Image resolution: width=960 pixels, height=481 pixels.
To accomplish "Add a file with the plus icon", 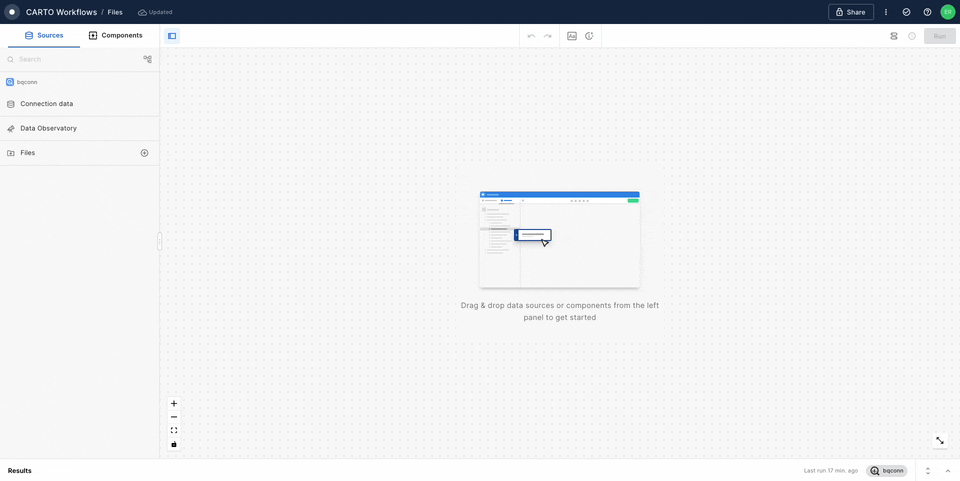I will tap(144, 153).
